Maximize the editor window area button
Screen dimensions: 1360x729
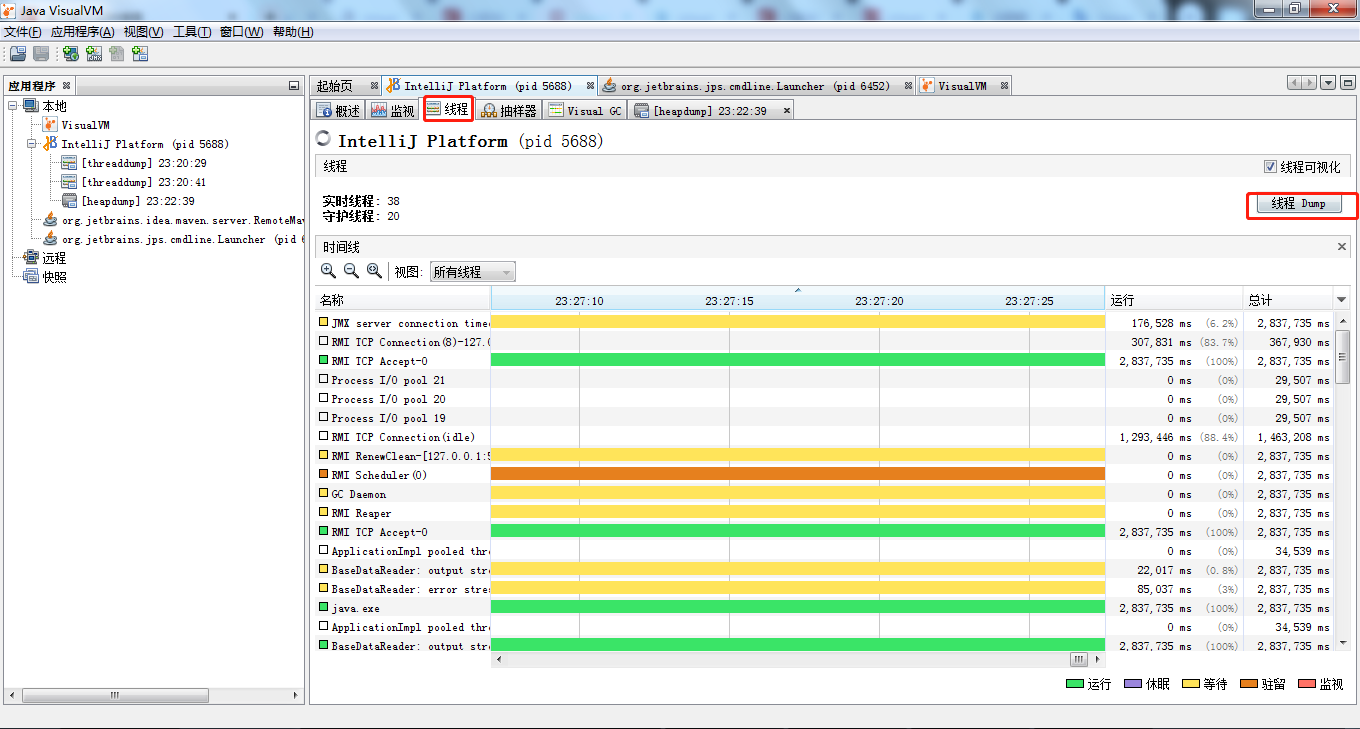pyautogui.click(x=1347, y=83)
